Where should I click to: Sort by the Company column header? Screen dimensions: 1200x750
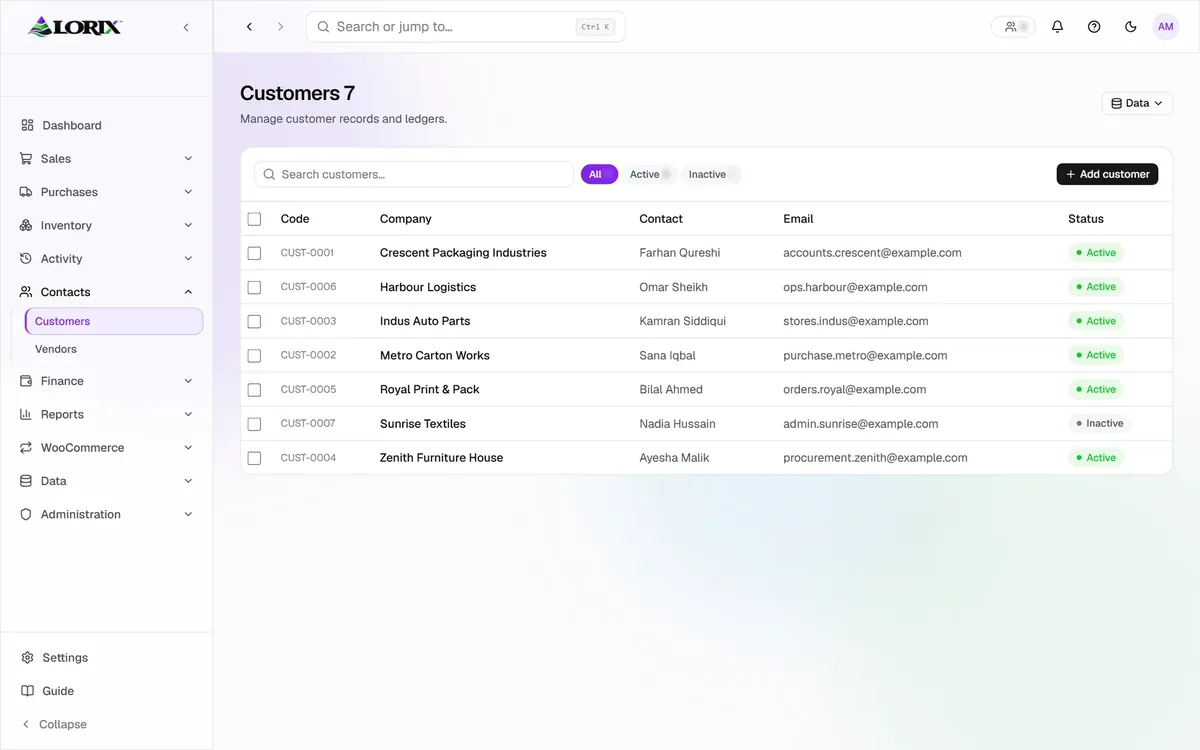406,219
